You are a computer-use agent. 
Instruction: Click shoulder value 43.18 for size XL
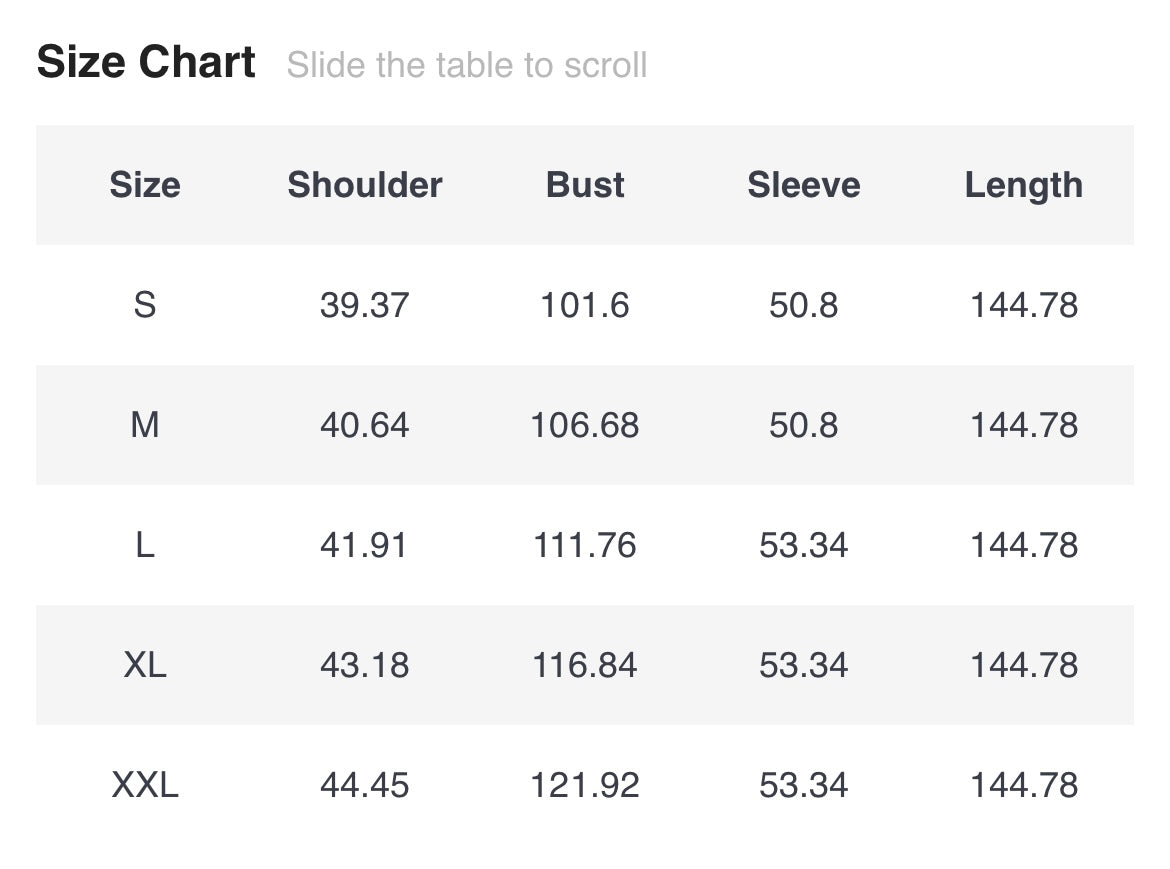(365, 665)
